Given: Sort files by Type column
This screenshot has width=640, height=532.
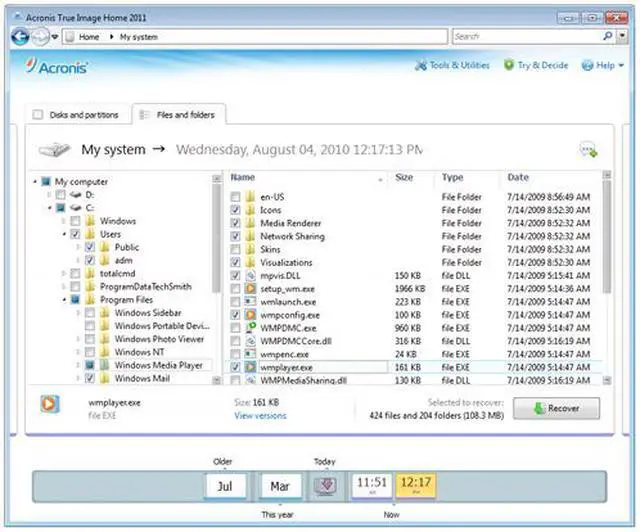Looking at the screenshot, I should 453,177.
